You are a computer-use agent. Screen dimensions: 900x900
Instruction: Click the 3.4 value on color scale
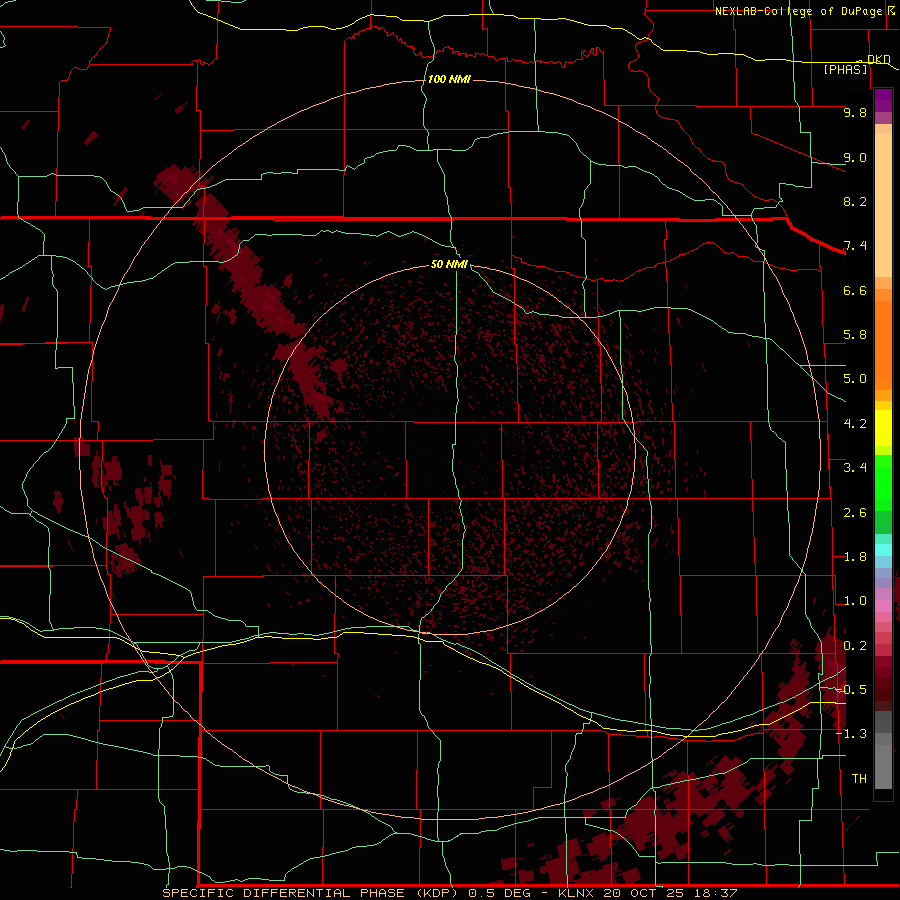pyautogui.click(x=855, y=468)
